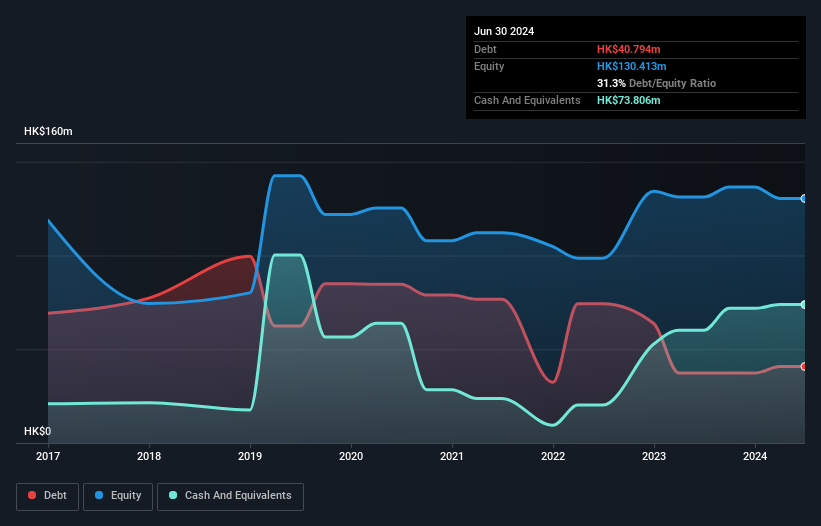Click the 2020 x-axis label
Image resolution: width=821 pixels, height=526 pixels.
click(x=351, y=456)
